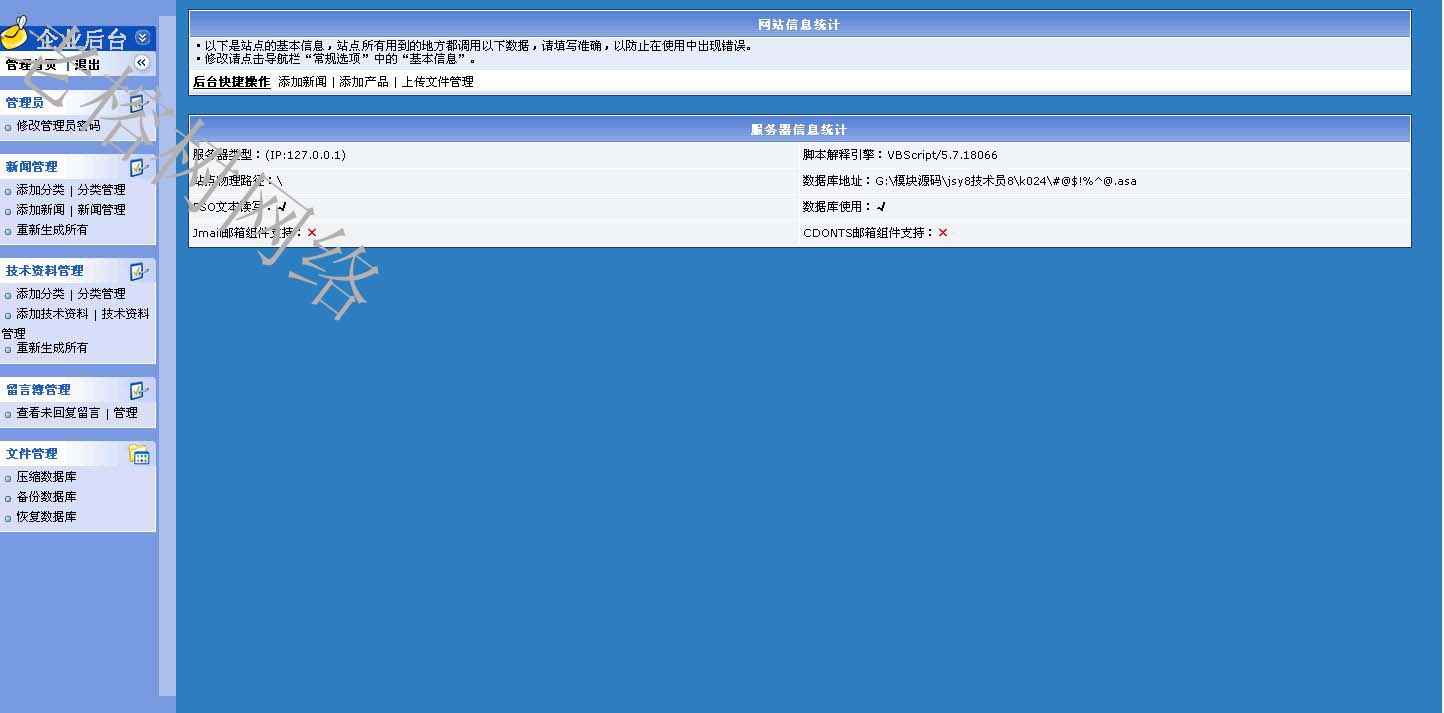Click the 技术资料管理 section header icon
The image size is (1444, 713).
pos(139,271)
